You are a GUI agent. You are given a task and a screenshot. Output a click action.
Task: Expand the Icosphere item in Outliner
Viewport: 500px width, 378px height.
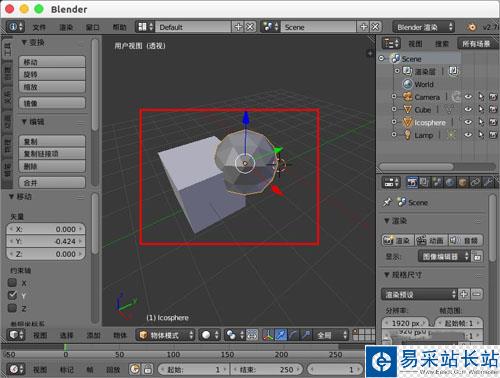(394, 122)
